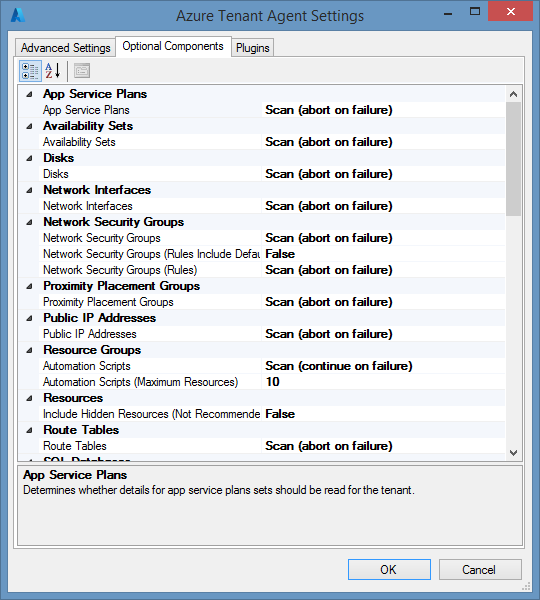This screenshot has height=600, width=540.
Task: Click the Route Tables value field
Action: (383, 446)
